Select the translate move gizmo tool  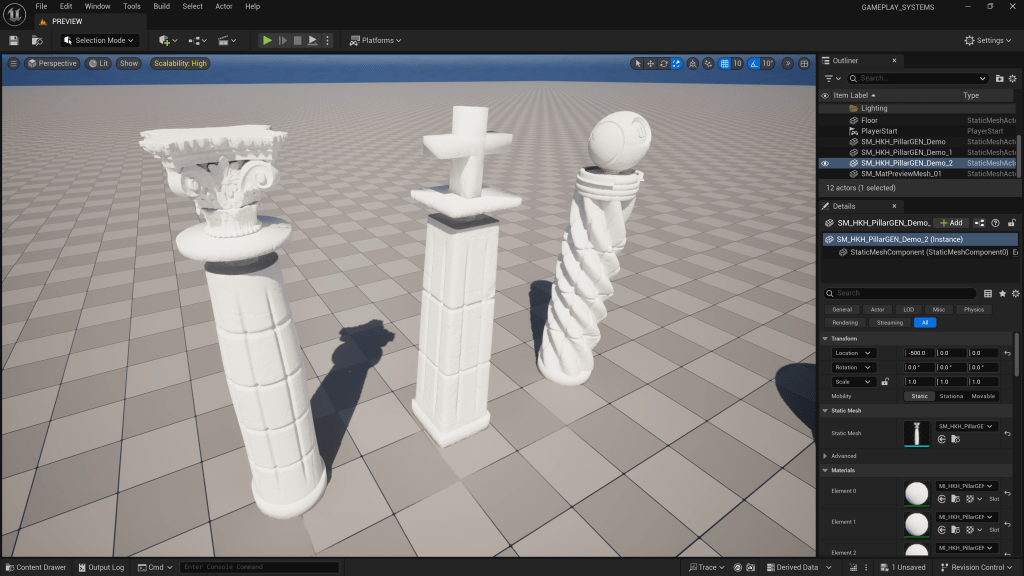650,63
